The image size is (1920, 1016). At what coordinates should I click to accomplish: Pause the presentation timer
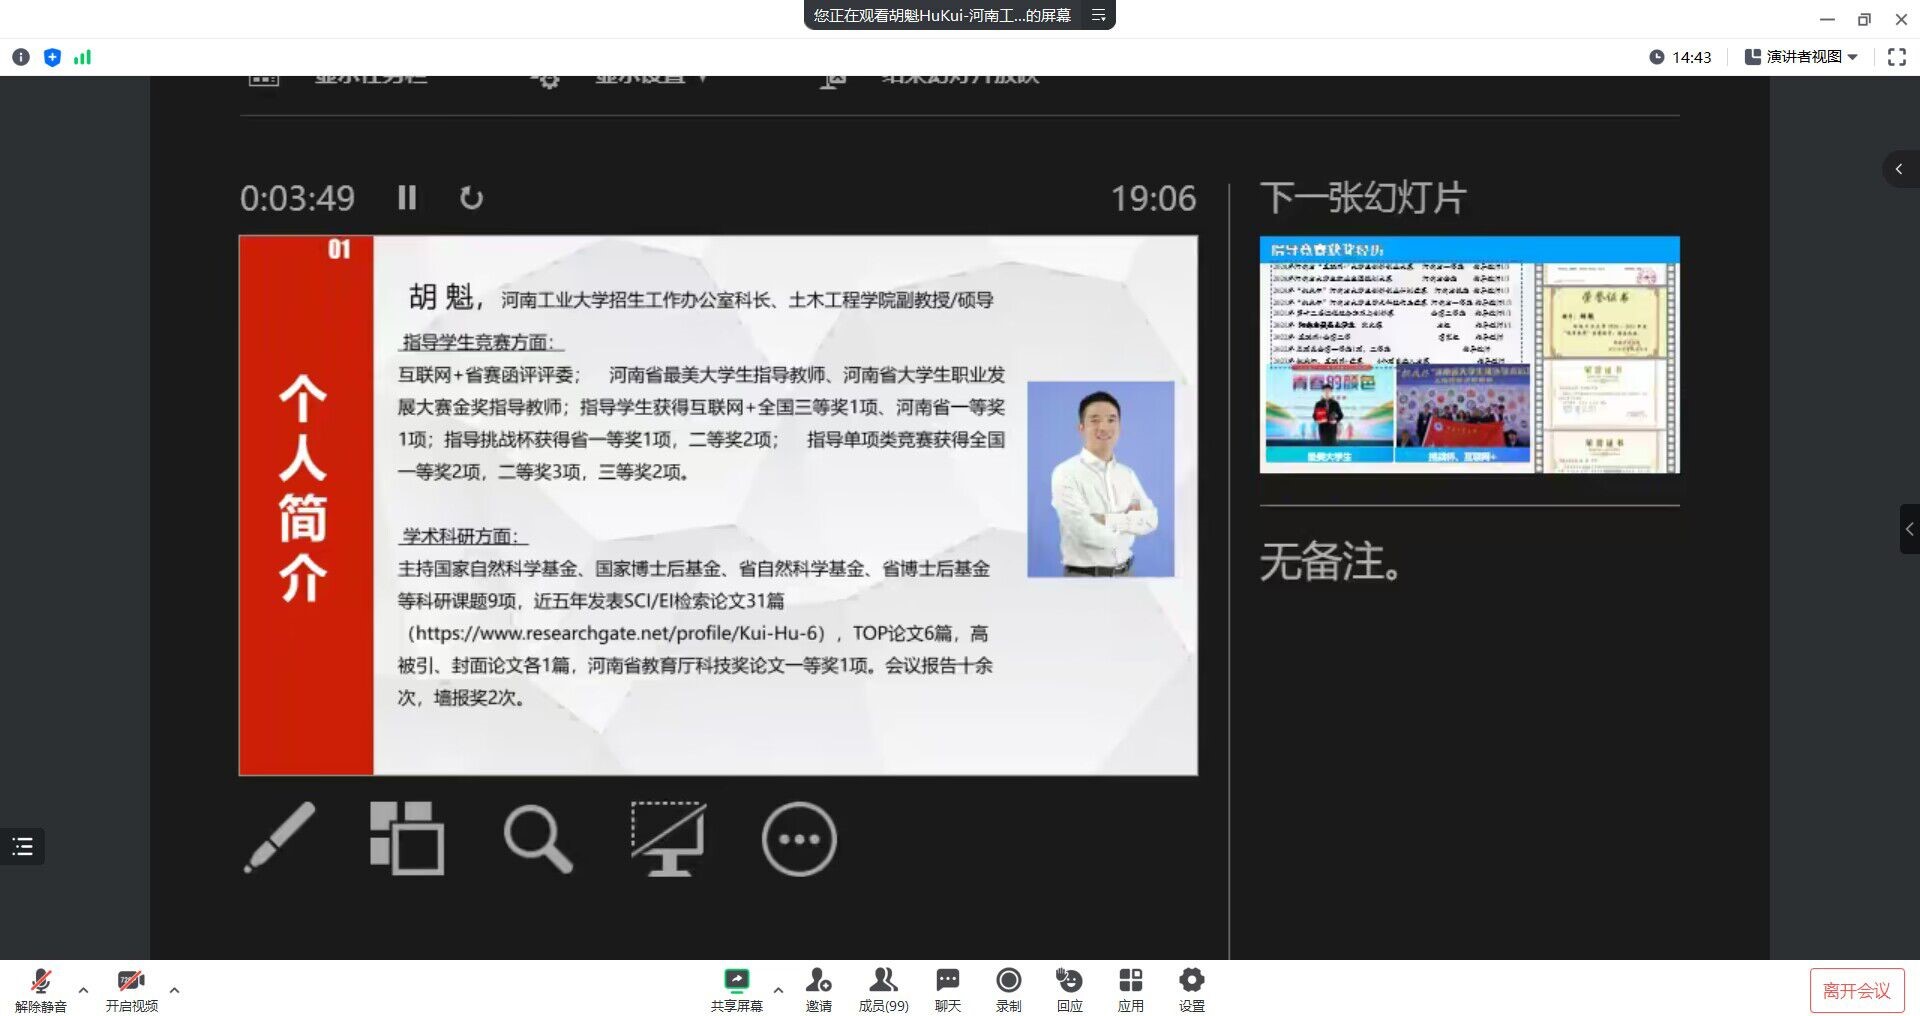coord(407,198)
